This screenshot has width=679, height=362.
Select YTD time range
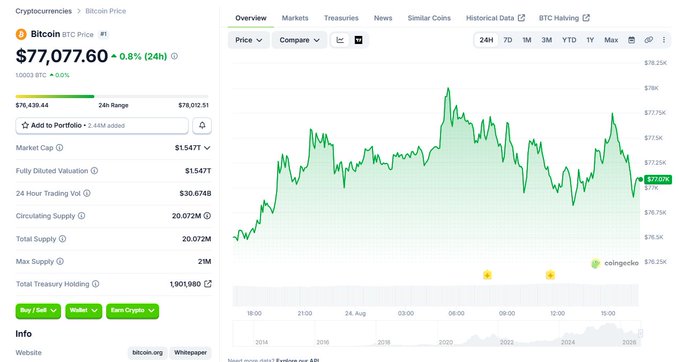click(569, 40)
